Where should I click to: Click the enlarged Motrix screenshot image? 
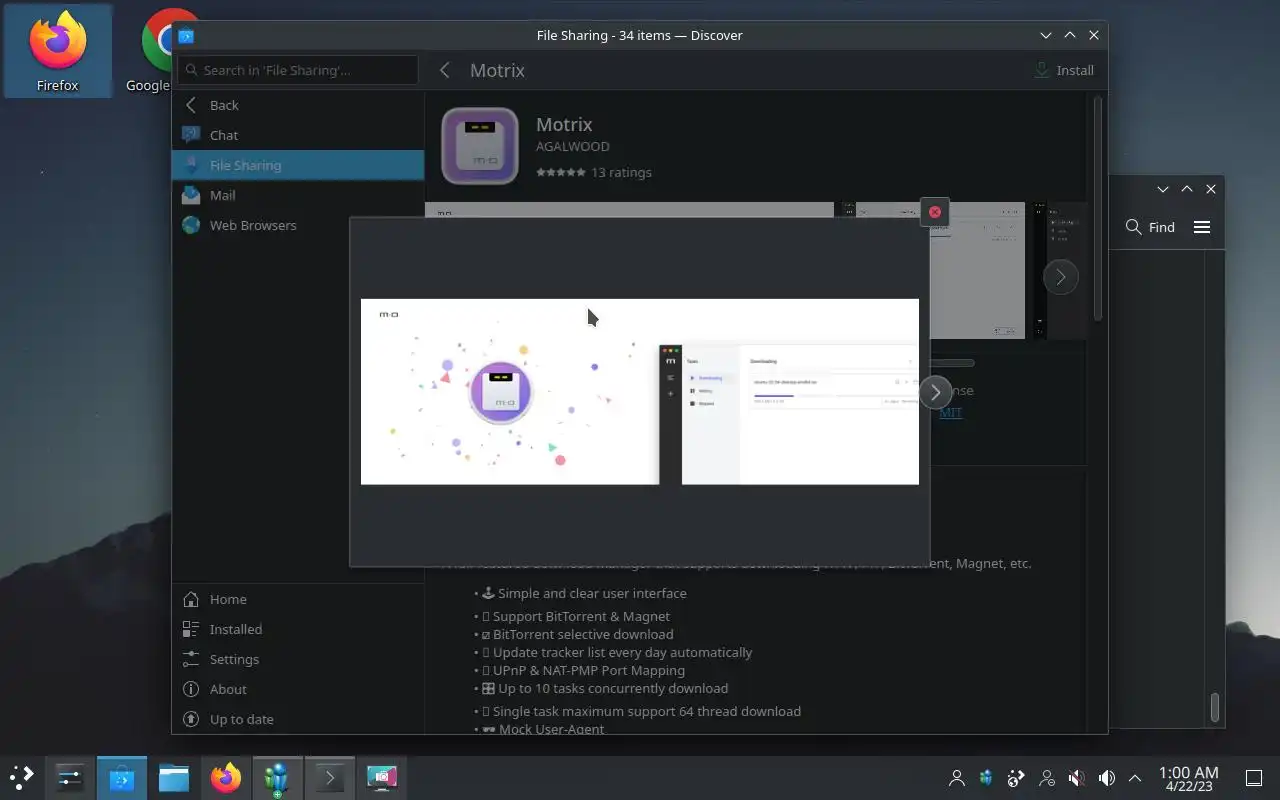[x=640, y=392]
